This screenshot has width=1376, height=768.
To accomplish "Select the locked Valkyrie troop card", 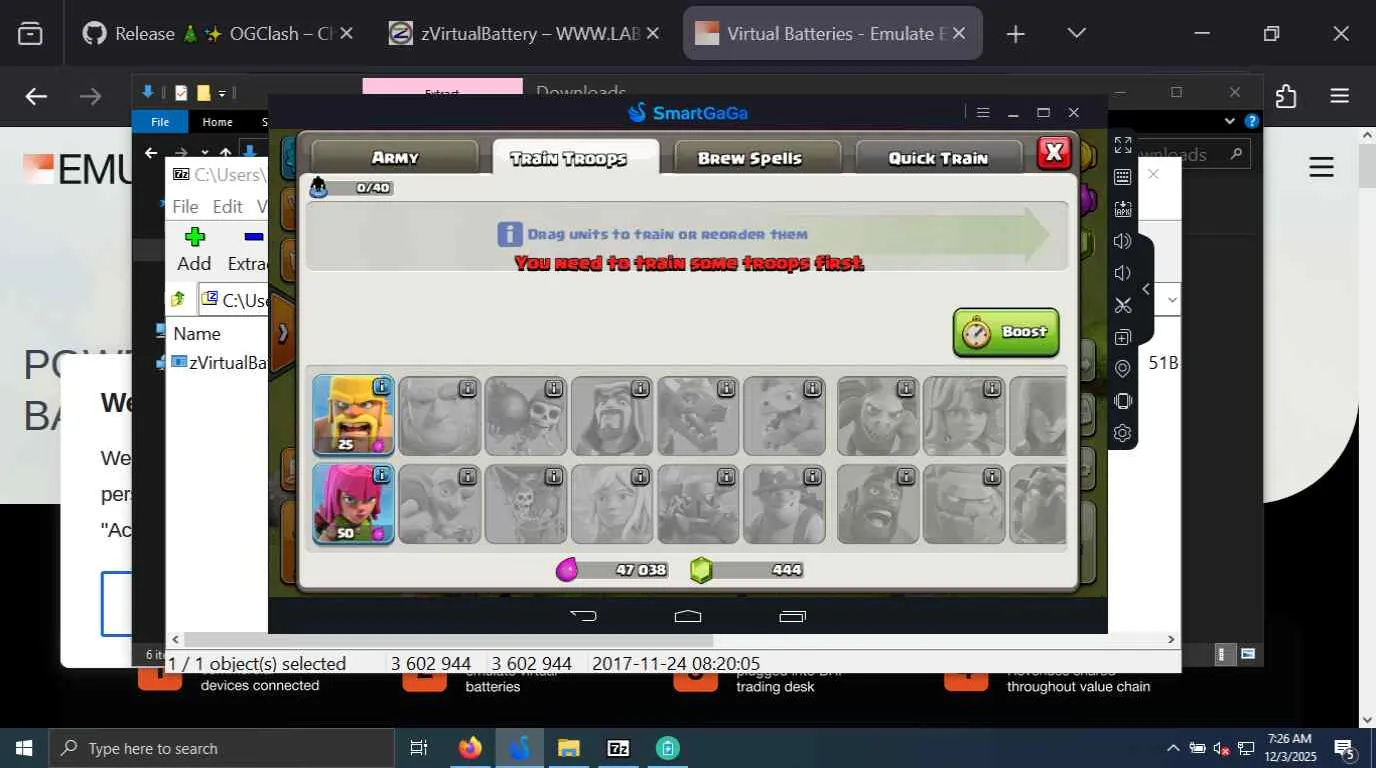I will pyautogui.click(x=964, y=415).
